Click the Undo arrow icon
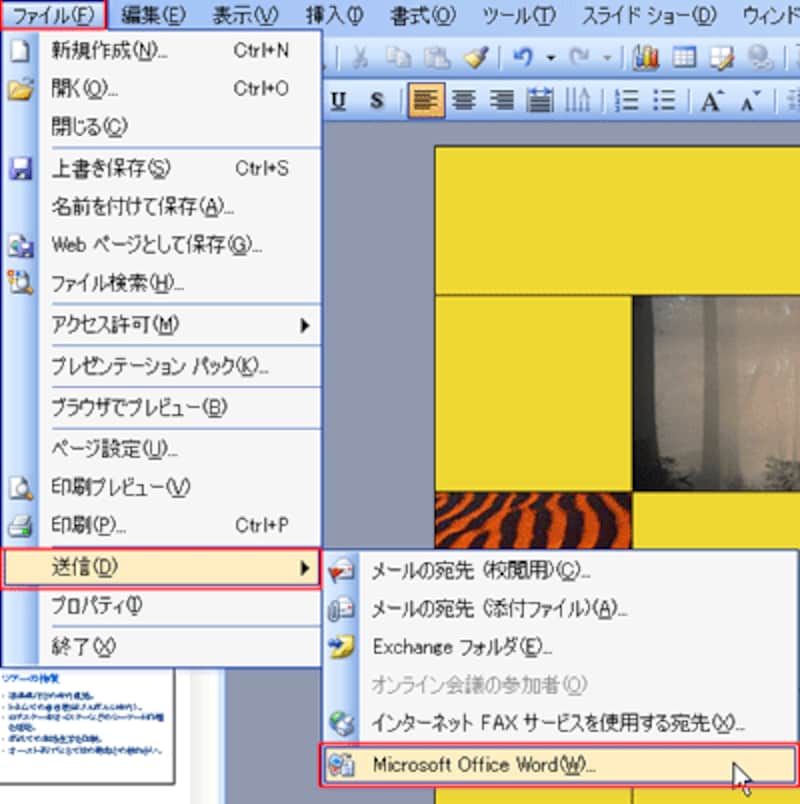 522,58
